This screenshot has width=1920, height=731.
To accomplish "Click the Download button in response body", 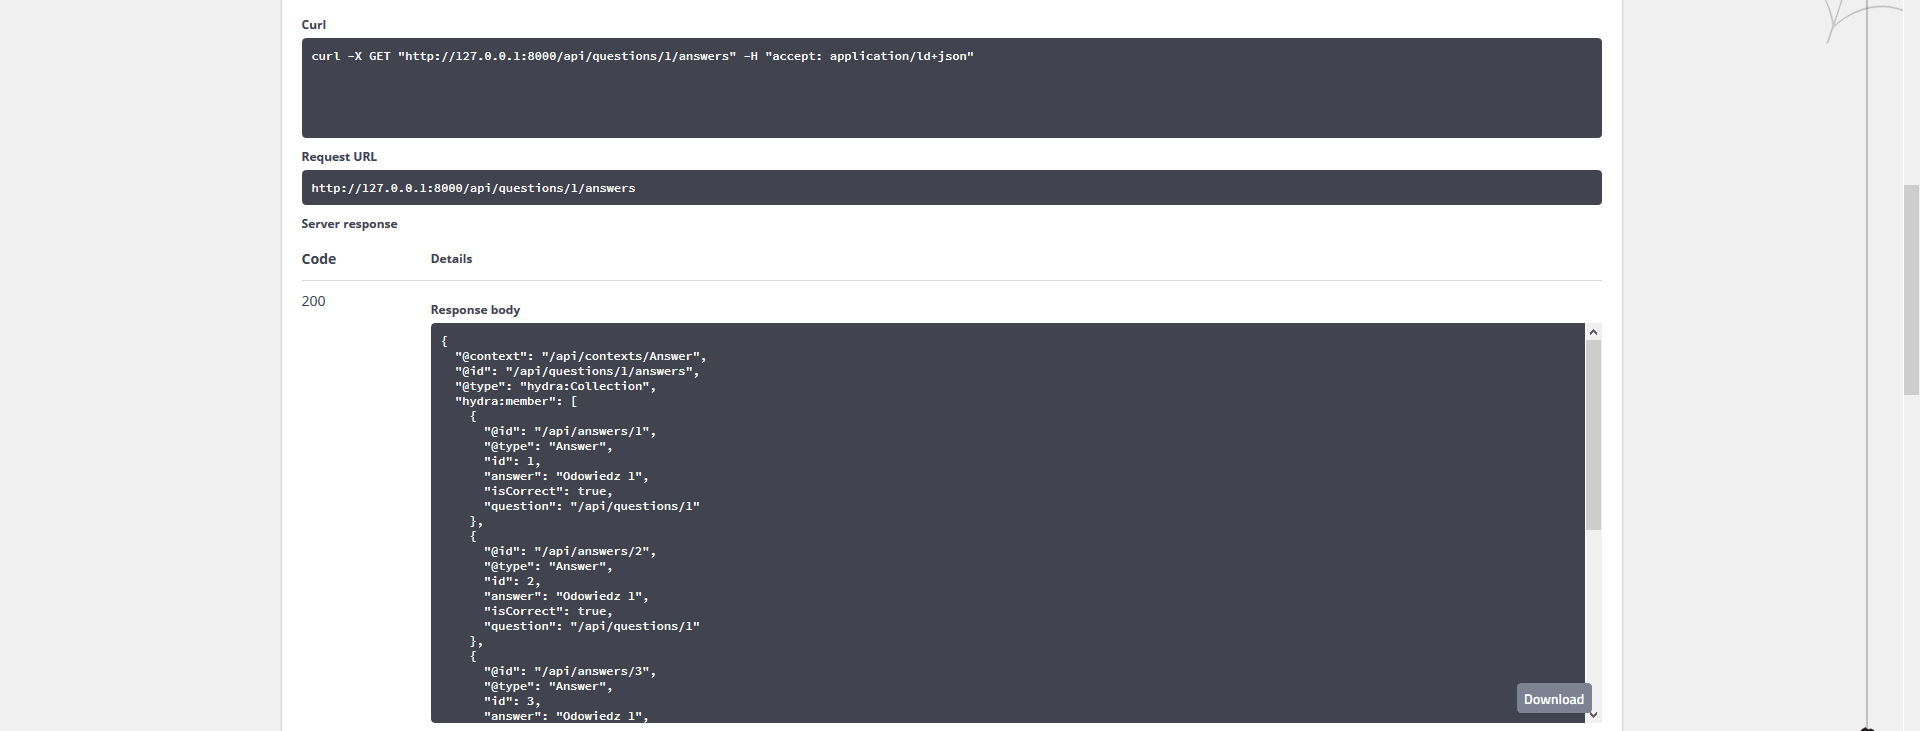I will coord(1553,699).
